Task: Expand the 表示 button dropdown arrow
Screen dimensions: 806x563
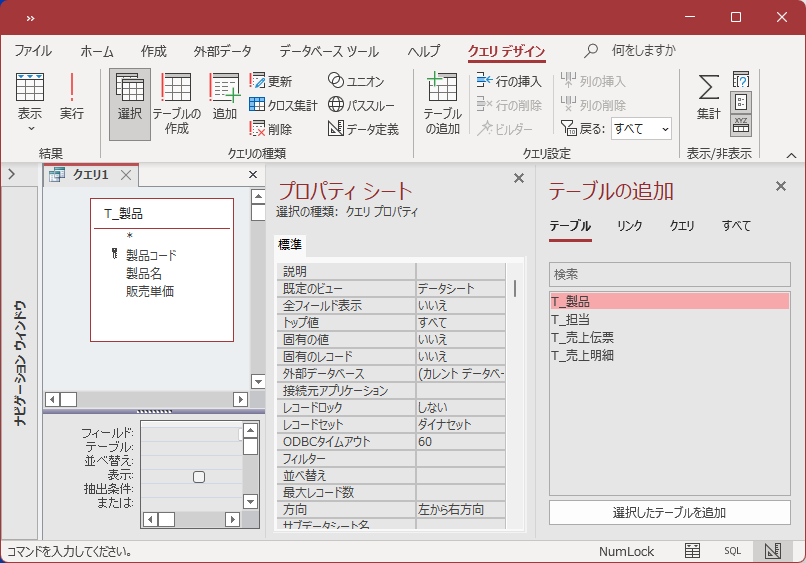Action: tap(31, 129)
